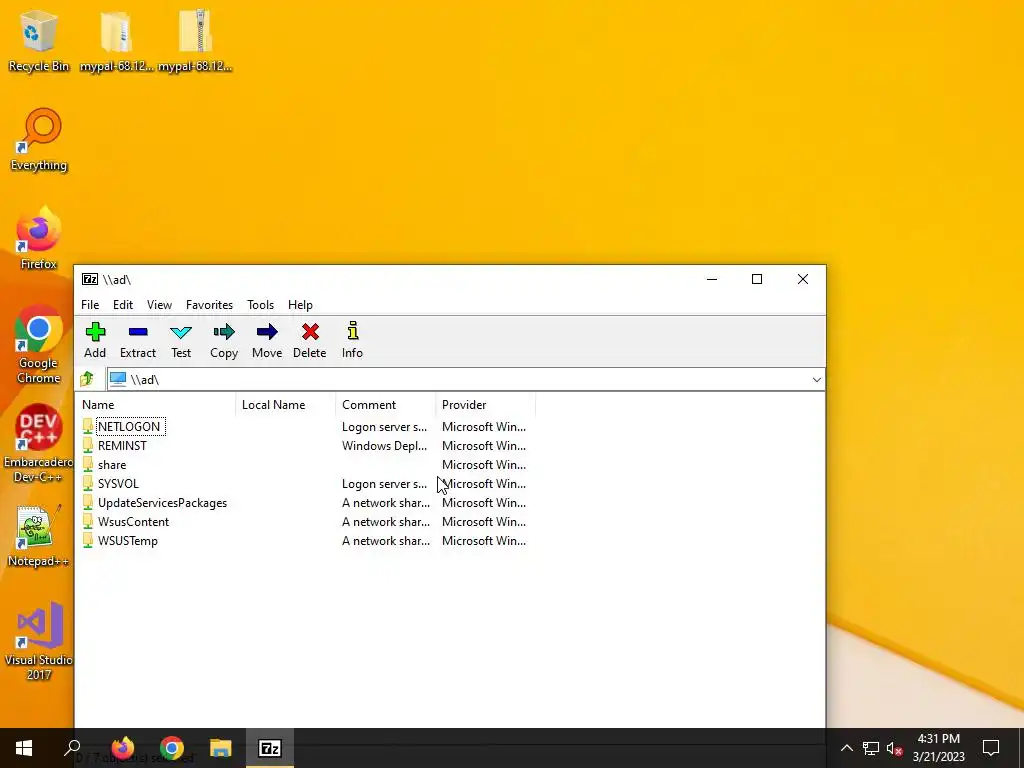Click the muted volume tray icon

(894, 748)
